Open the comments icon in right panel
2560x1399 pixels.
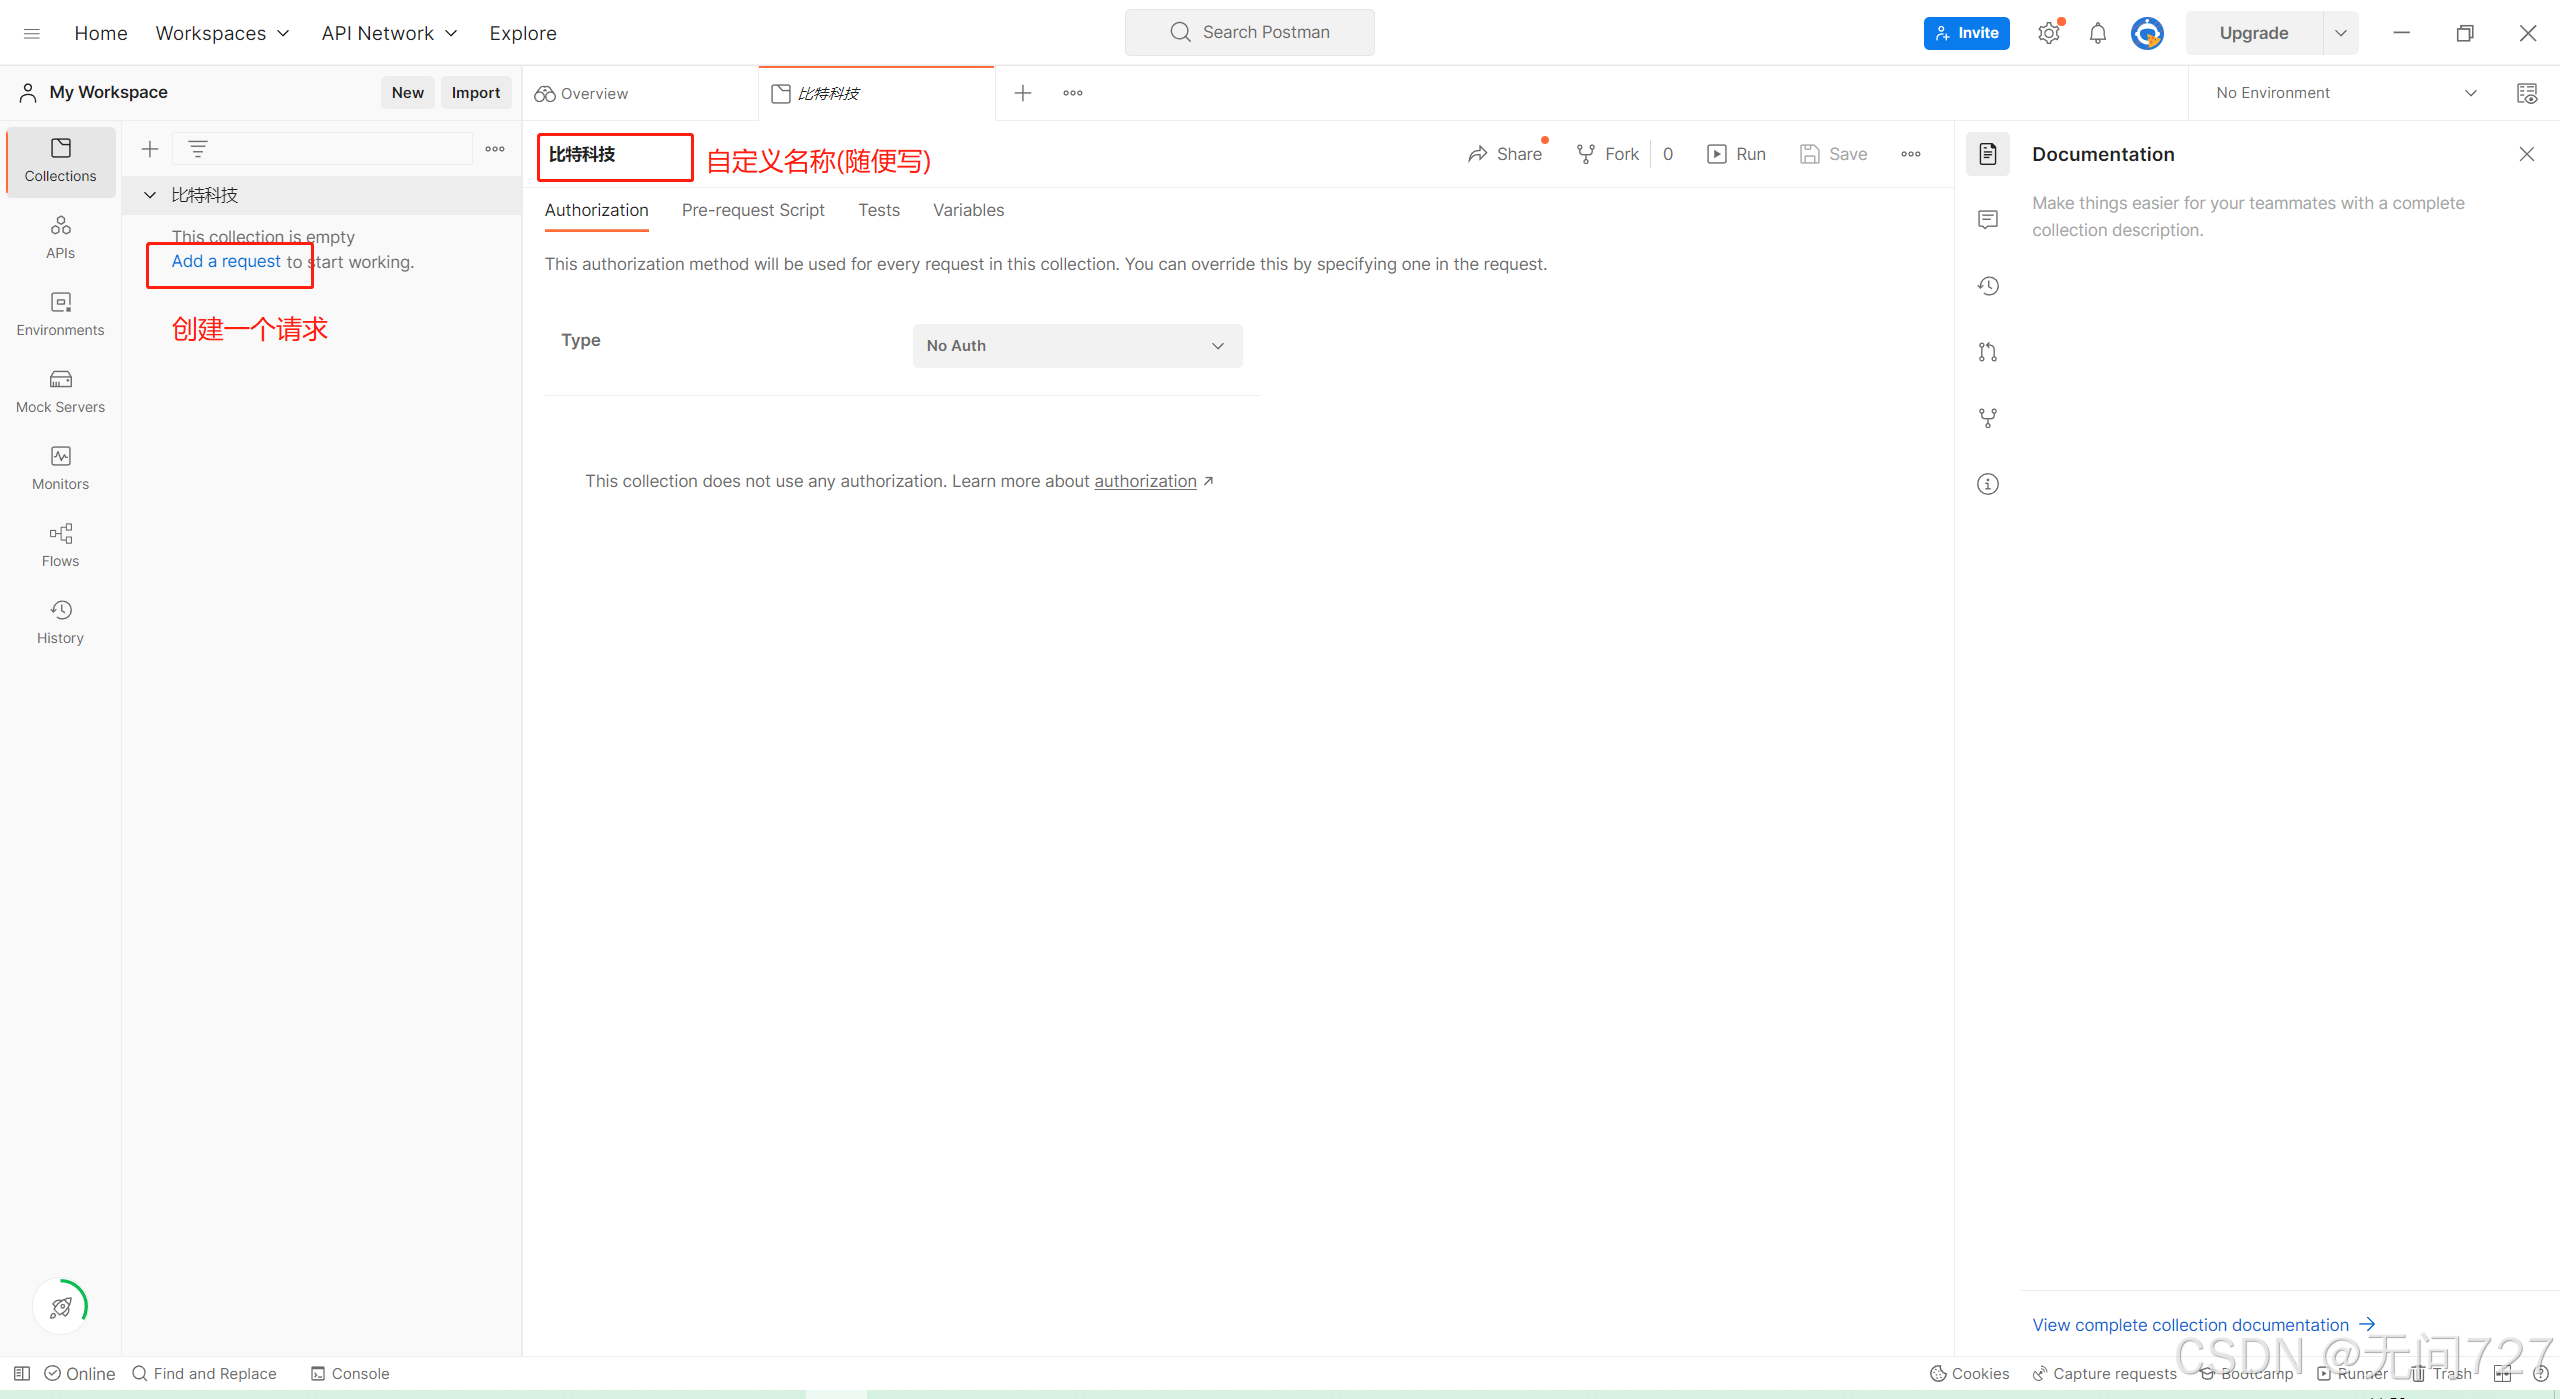coord(1988,220)
